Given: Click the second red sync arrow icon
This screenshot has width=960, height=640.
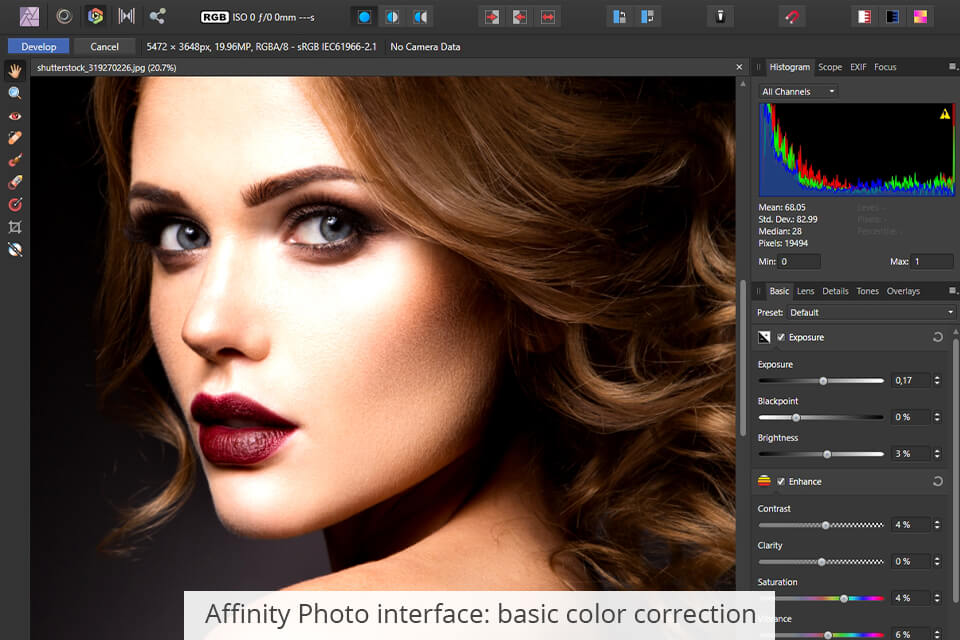Looking at the screenshot, I should tap(520, 17).
